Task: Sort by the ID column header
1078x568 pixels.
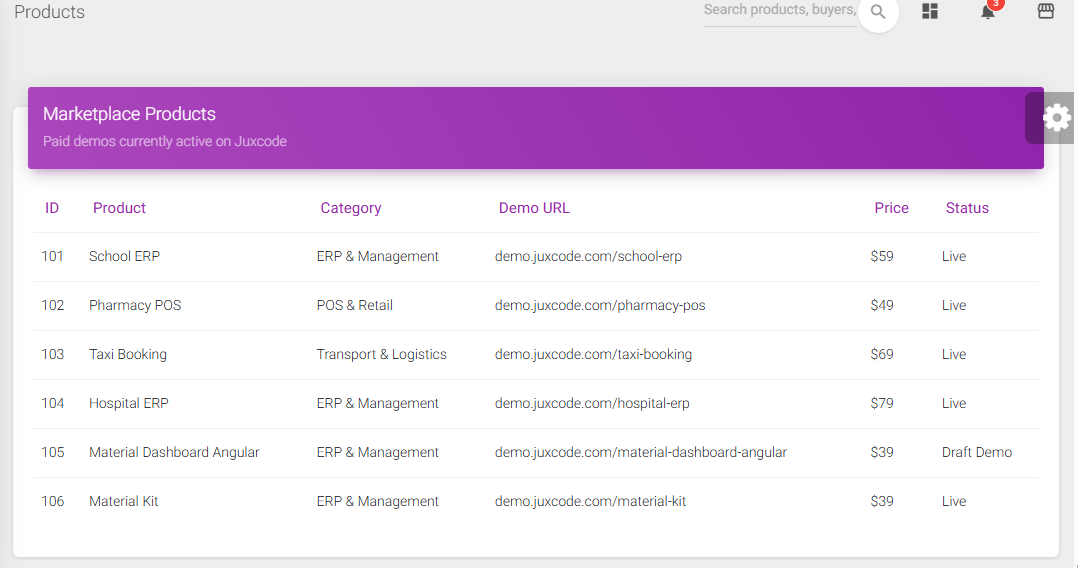Action: 52,208
